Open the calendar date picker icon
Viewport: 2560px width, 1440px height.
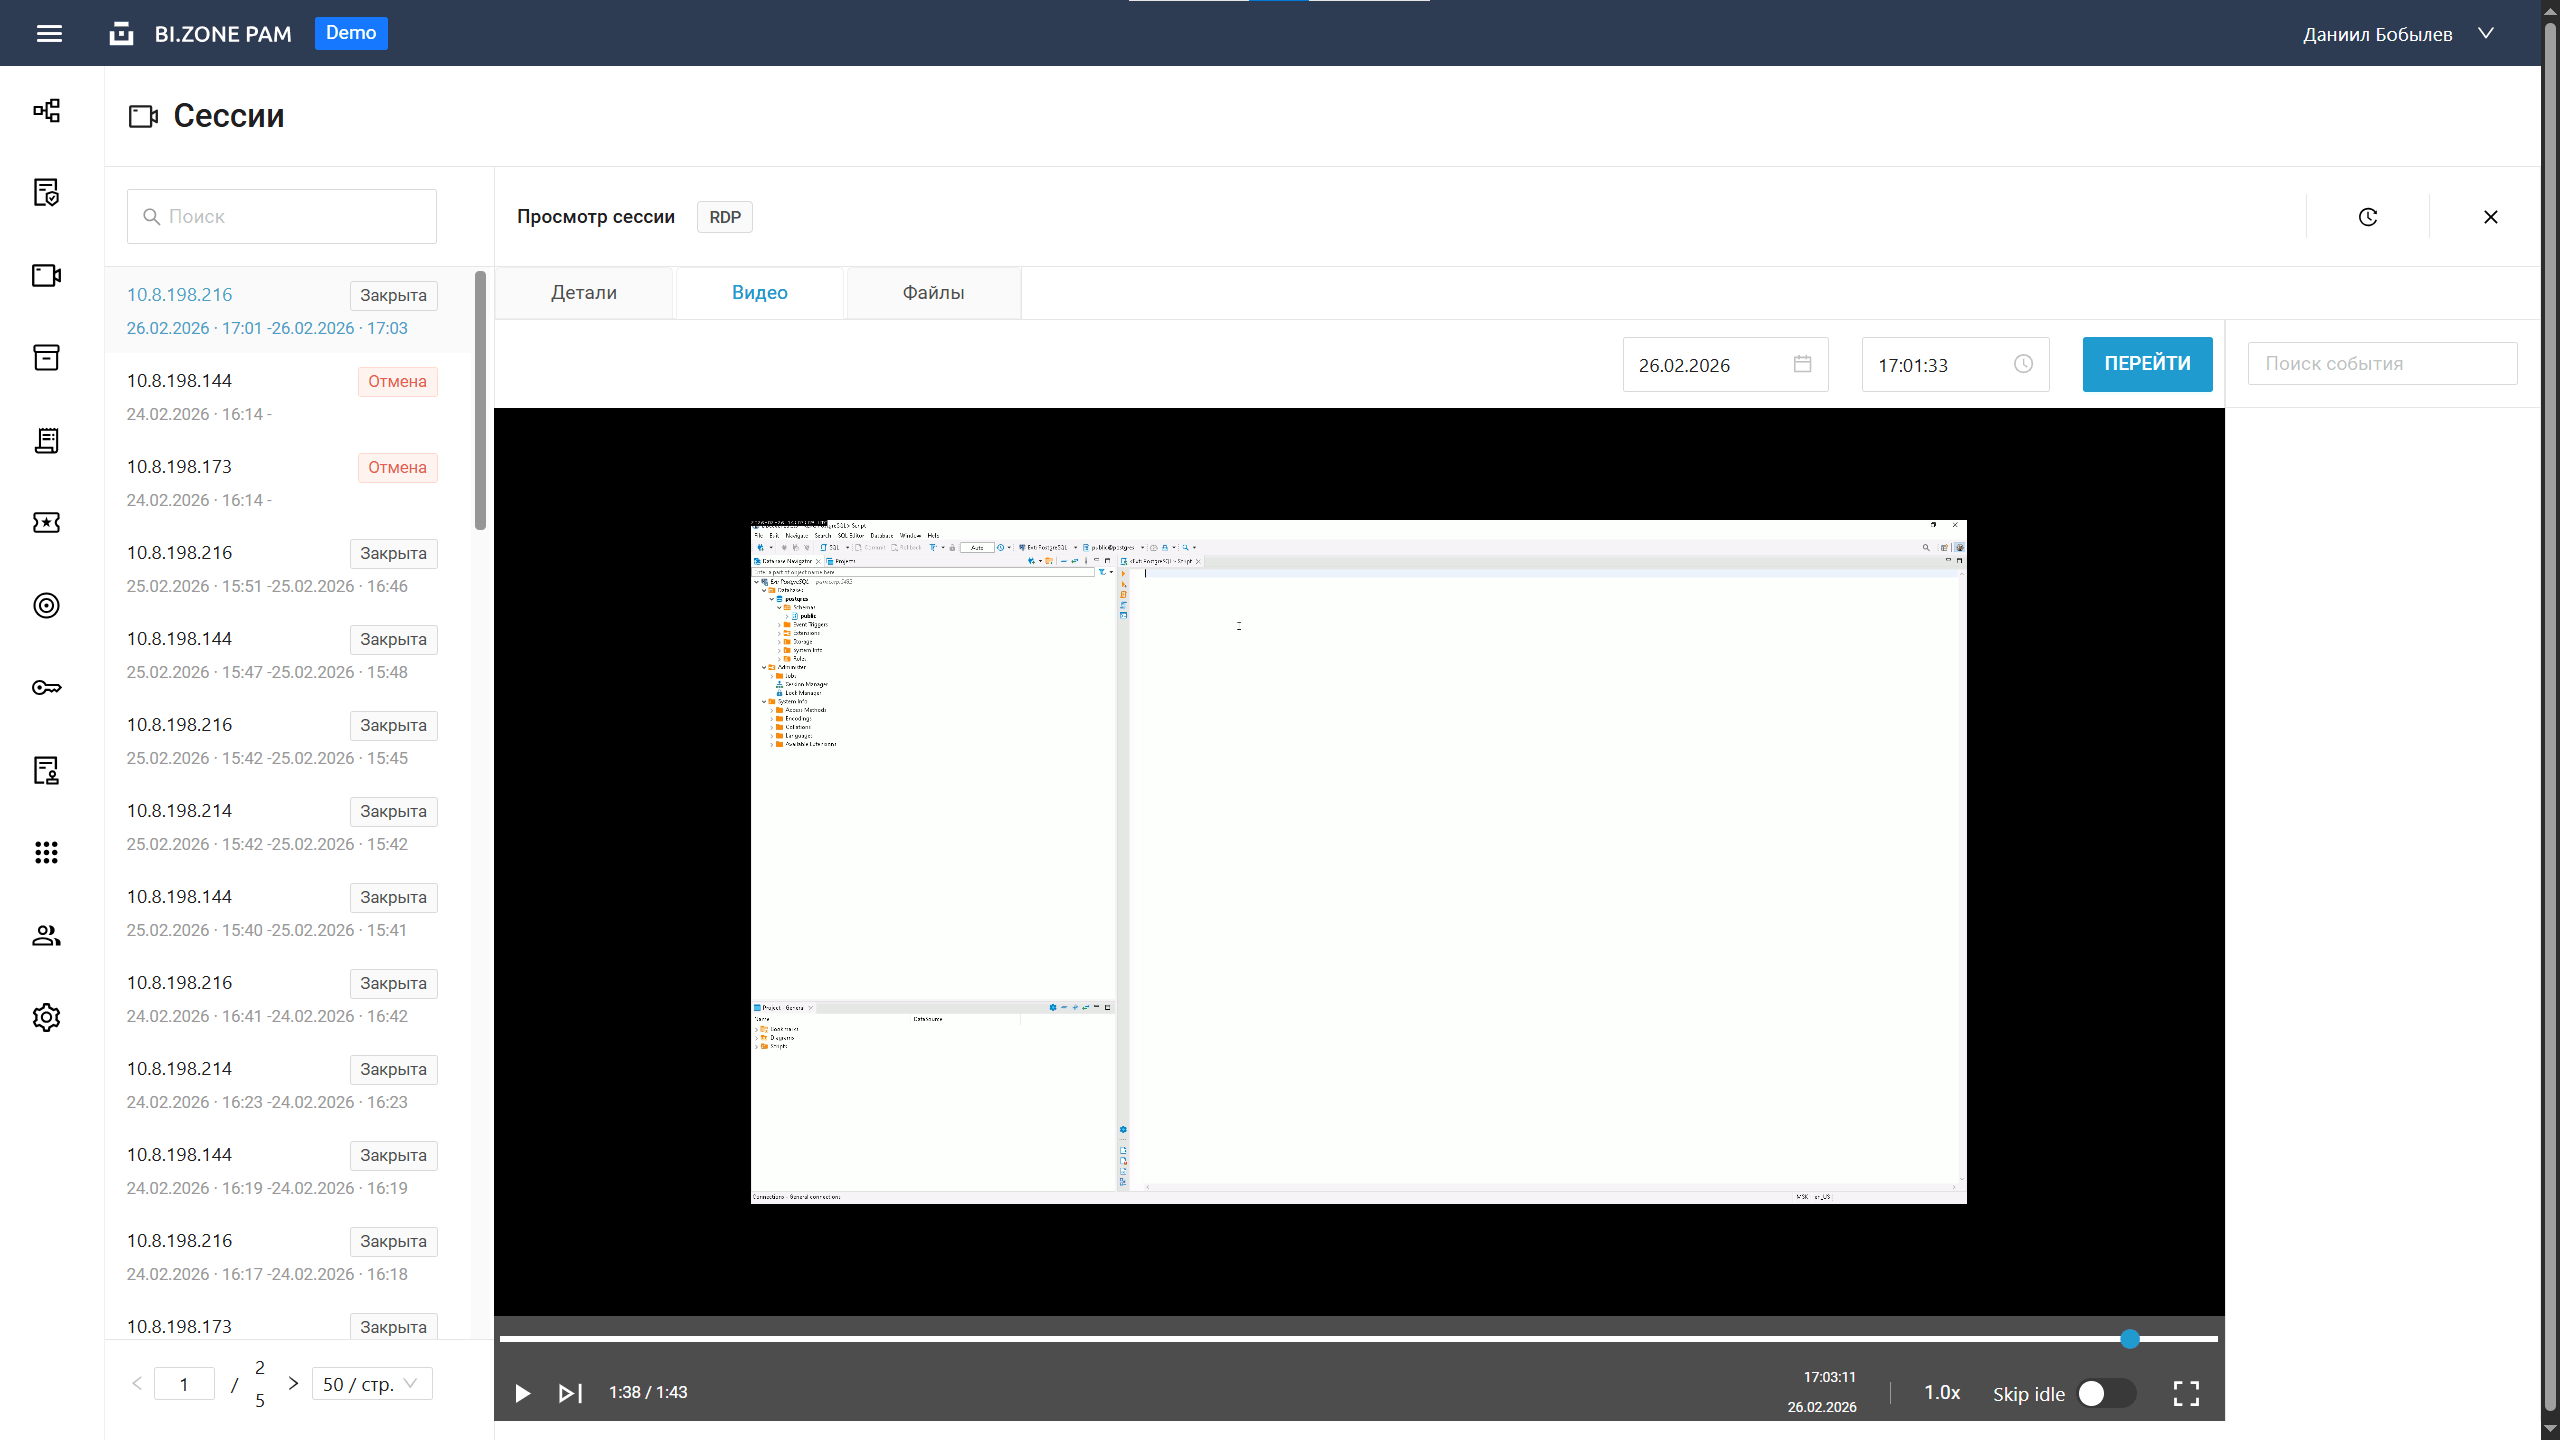[1802, 364]
